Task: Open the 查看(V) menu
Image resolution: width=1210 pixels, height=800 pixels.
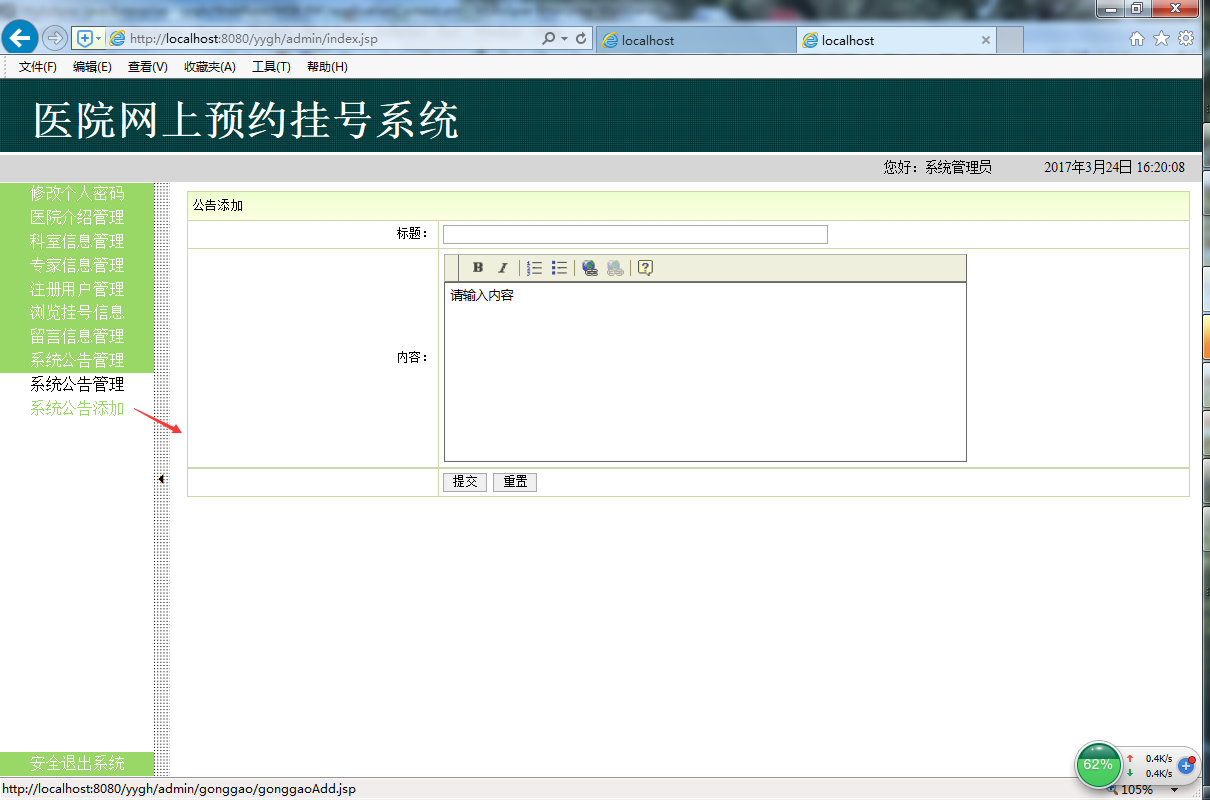Action: tap(148, 67)
